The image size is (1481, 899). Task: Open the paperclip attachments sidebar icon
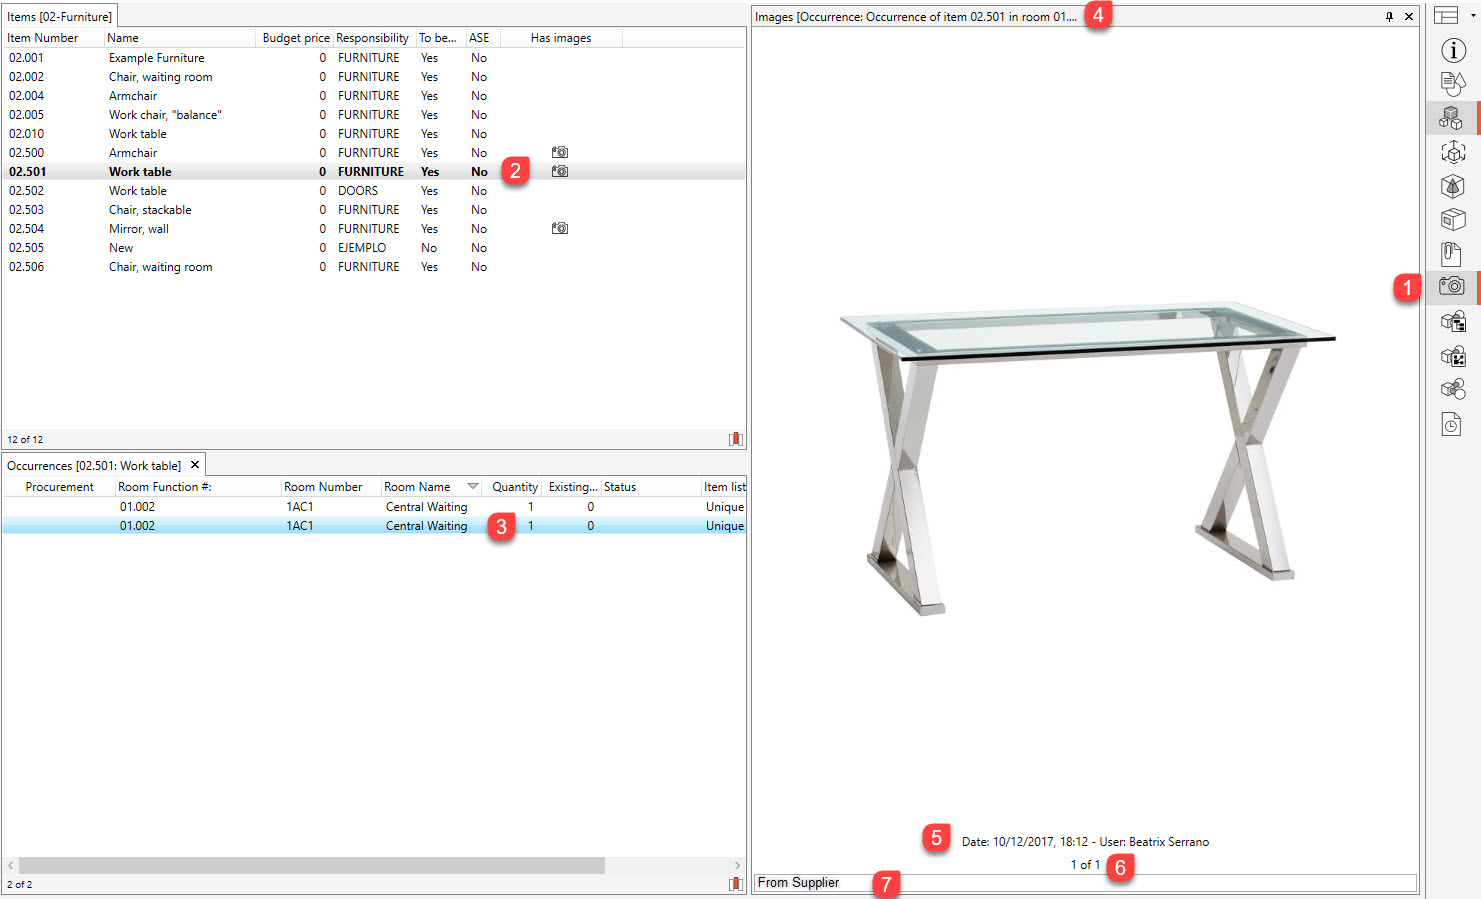[1451, 254]
